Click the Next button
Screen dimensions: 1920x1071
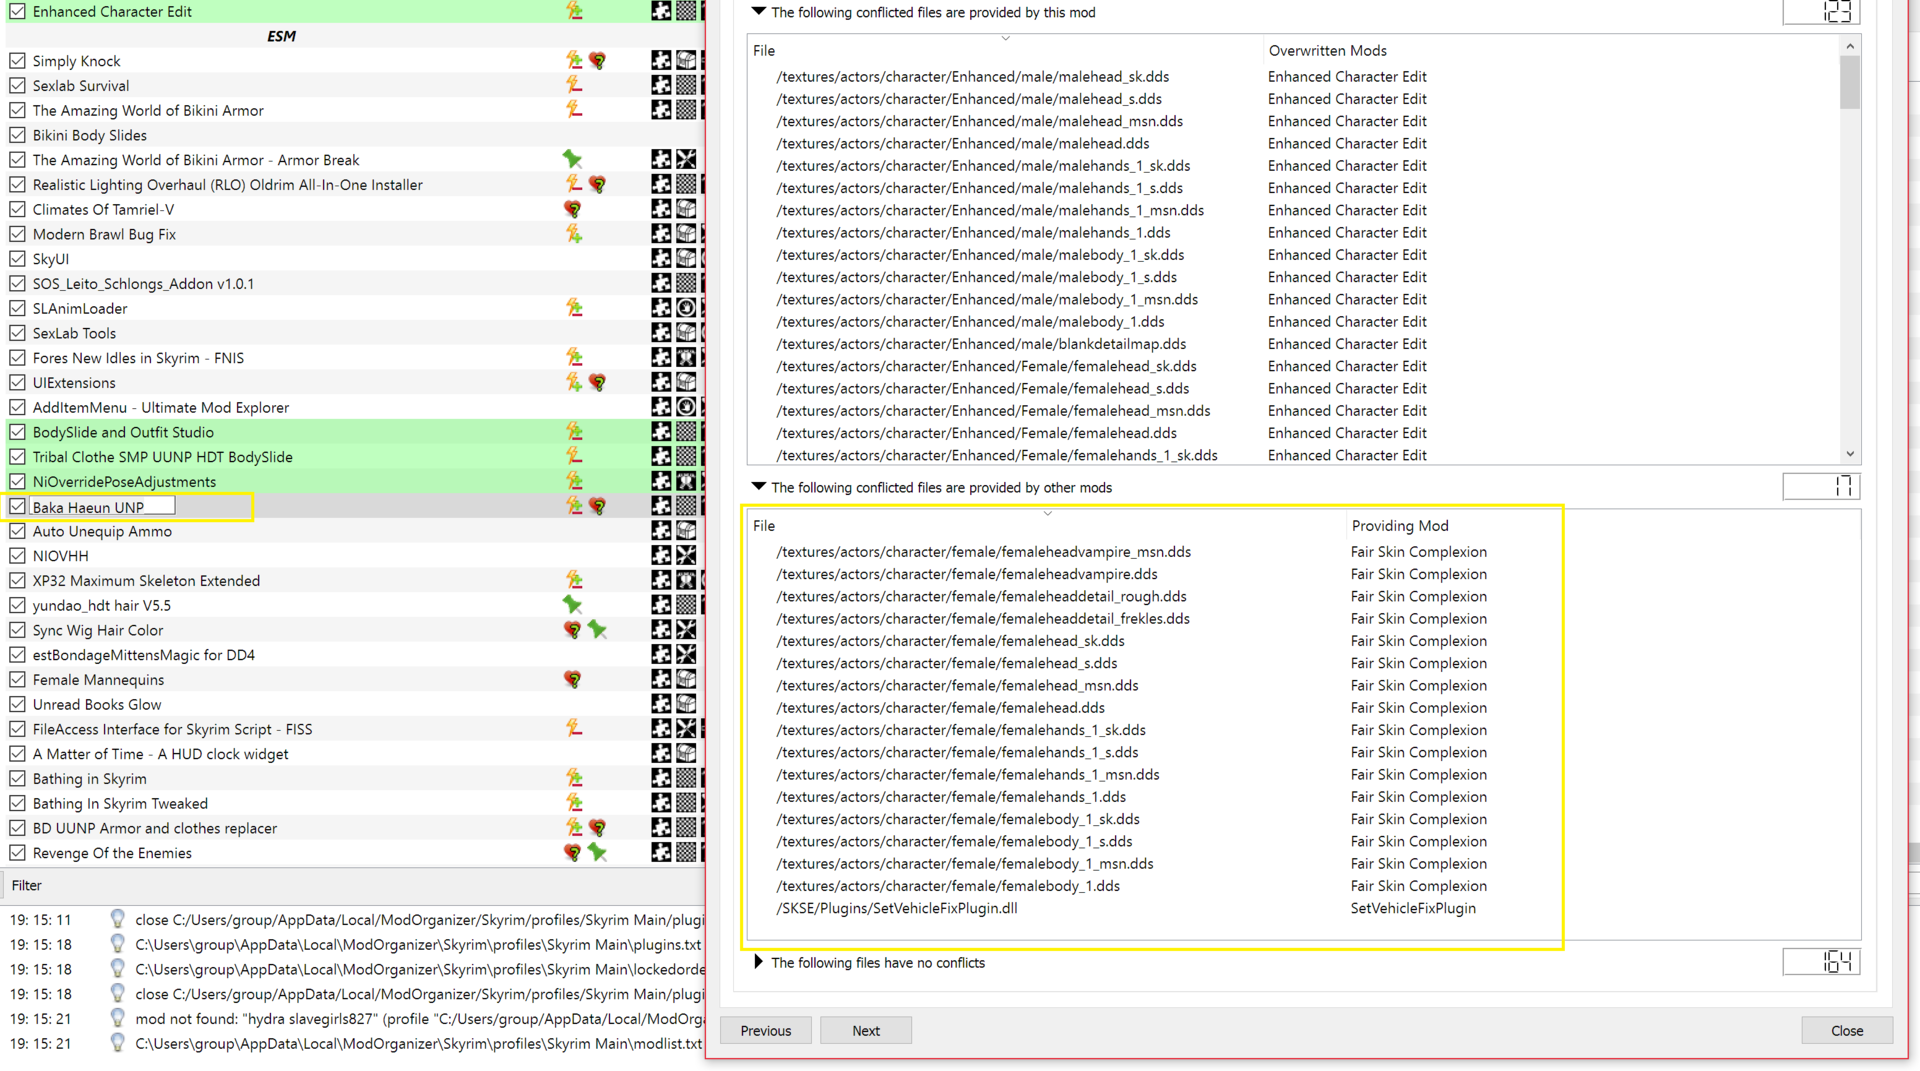click(x=866, y=1031)
